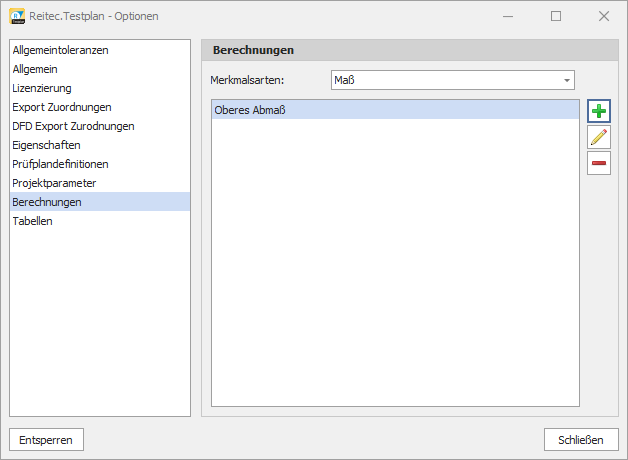The width and height of the screenshot is (628, 460).
Task: Open the Allgemeintoleranzen options page
Action: point(100,50)
